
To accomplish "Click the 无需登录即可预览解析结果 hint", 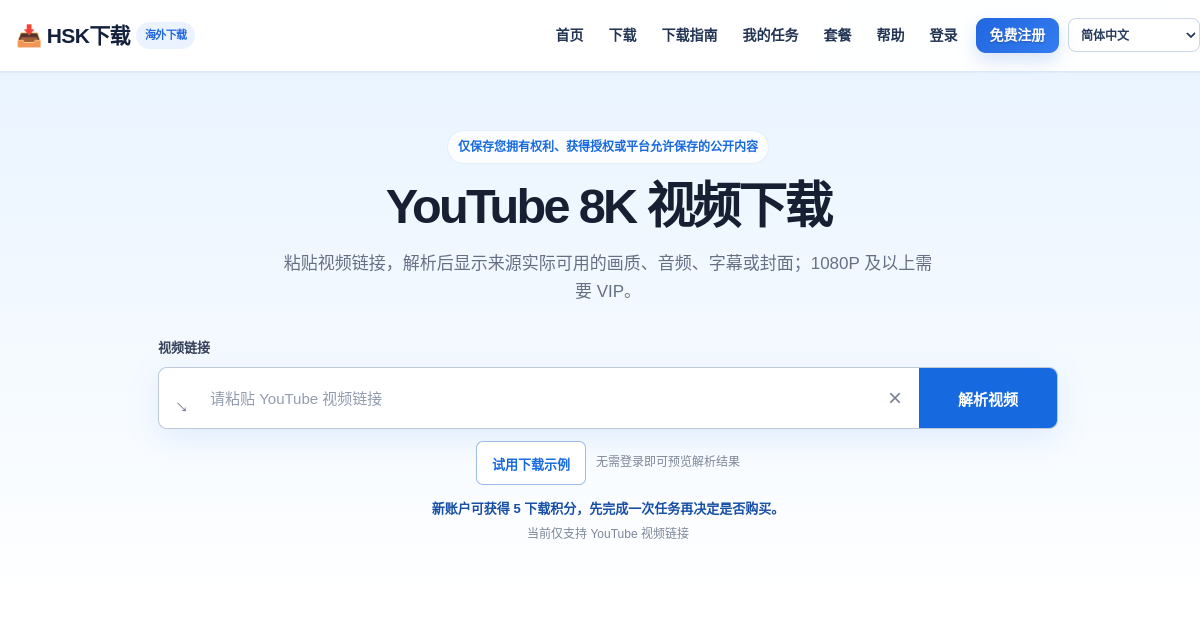I will (668, 462).
